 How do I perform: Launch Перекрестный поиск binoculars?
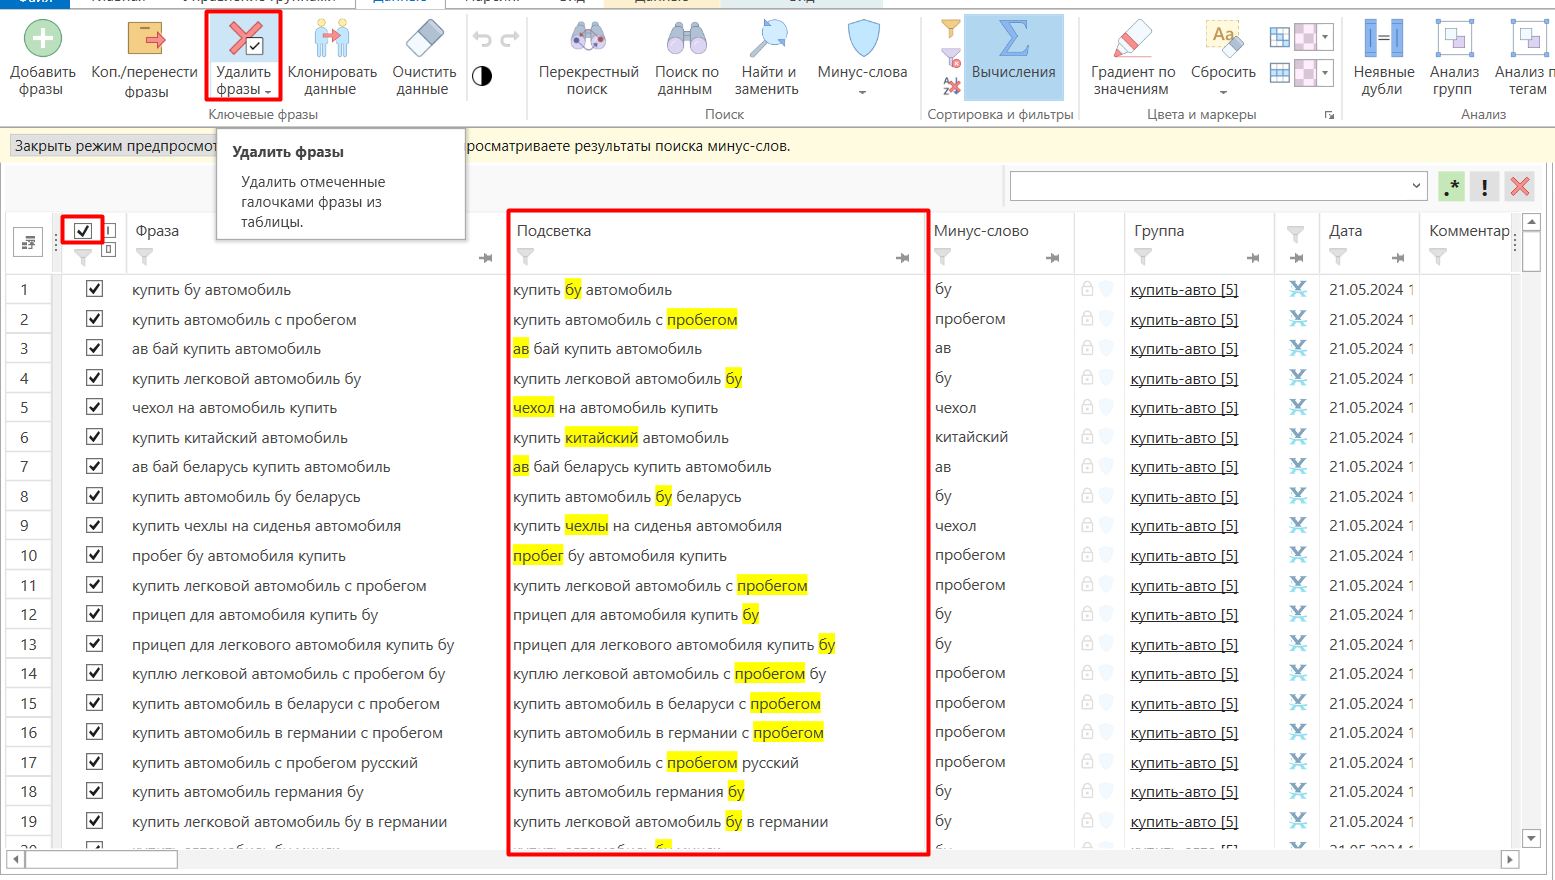[588, 40]
